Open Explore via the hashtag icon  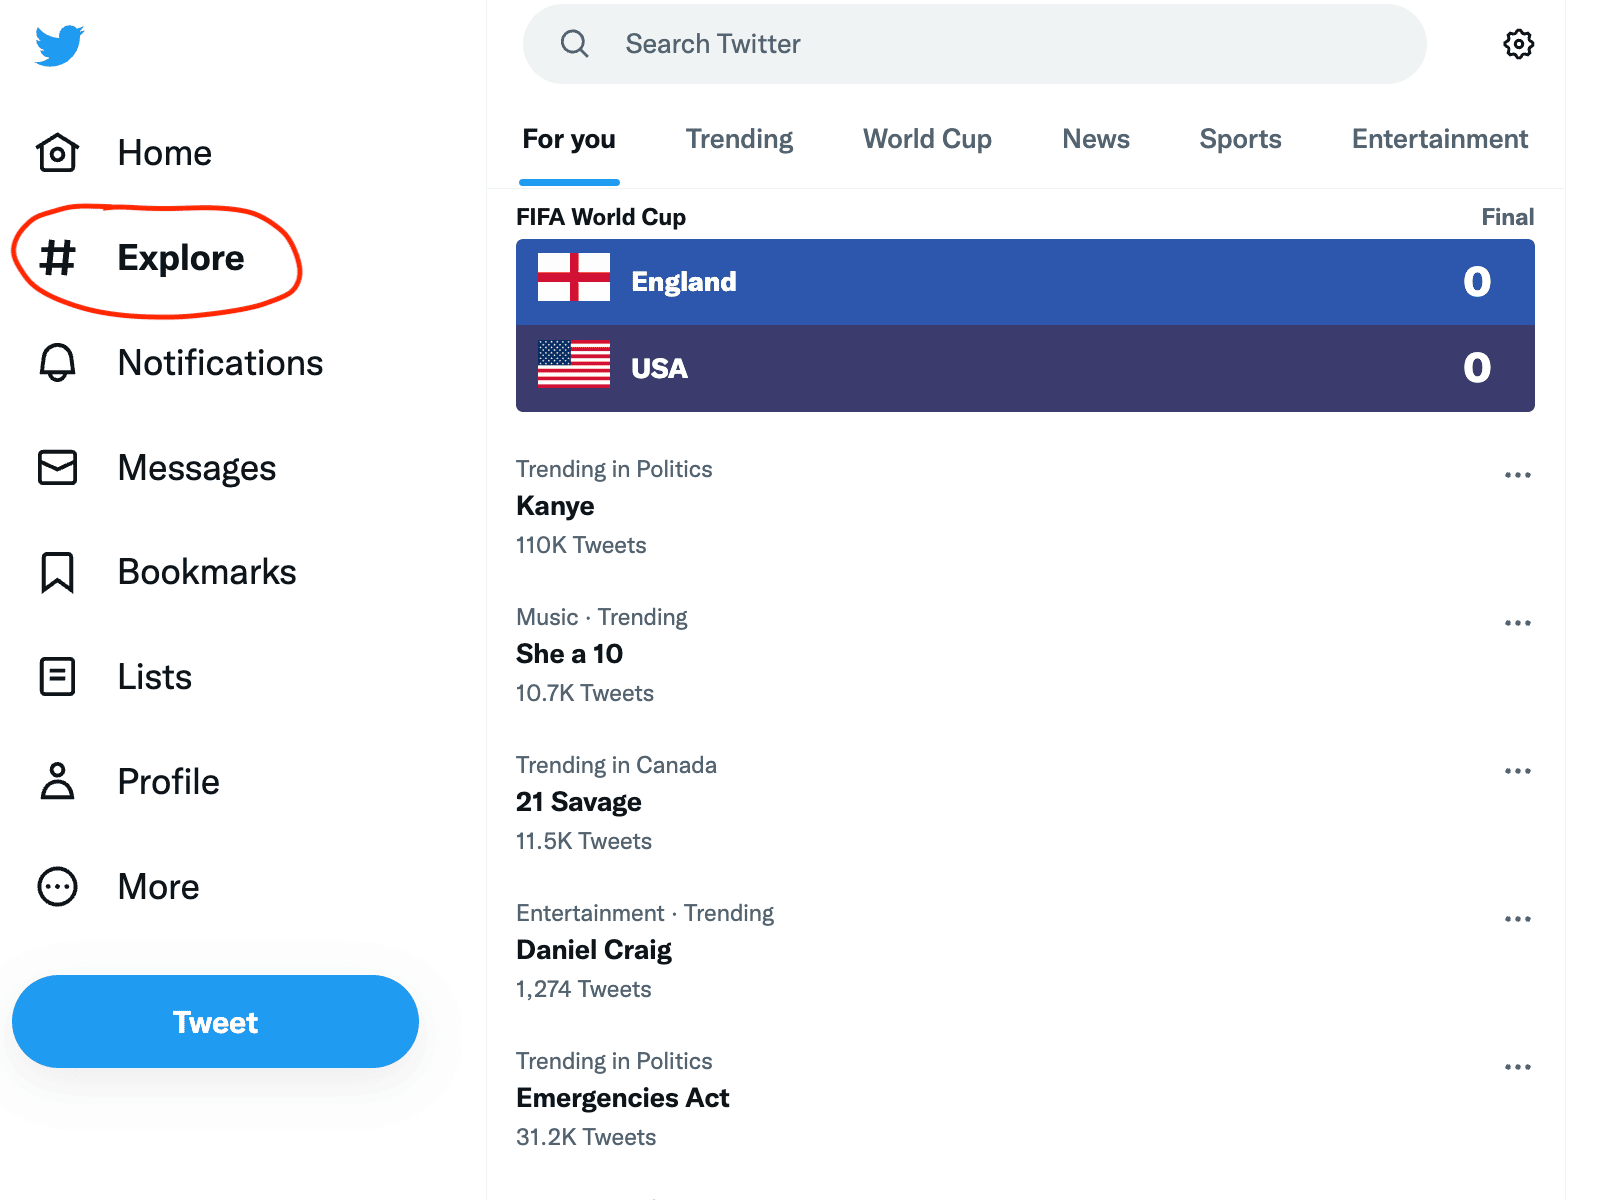point(57,258)
